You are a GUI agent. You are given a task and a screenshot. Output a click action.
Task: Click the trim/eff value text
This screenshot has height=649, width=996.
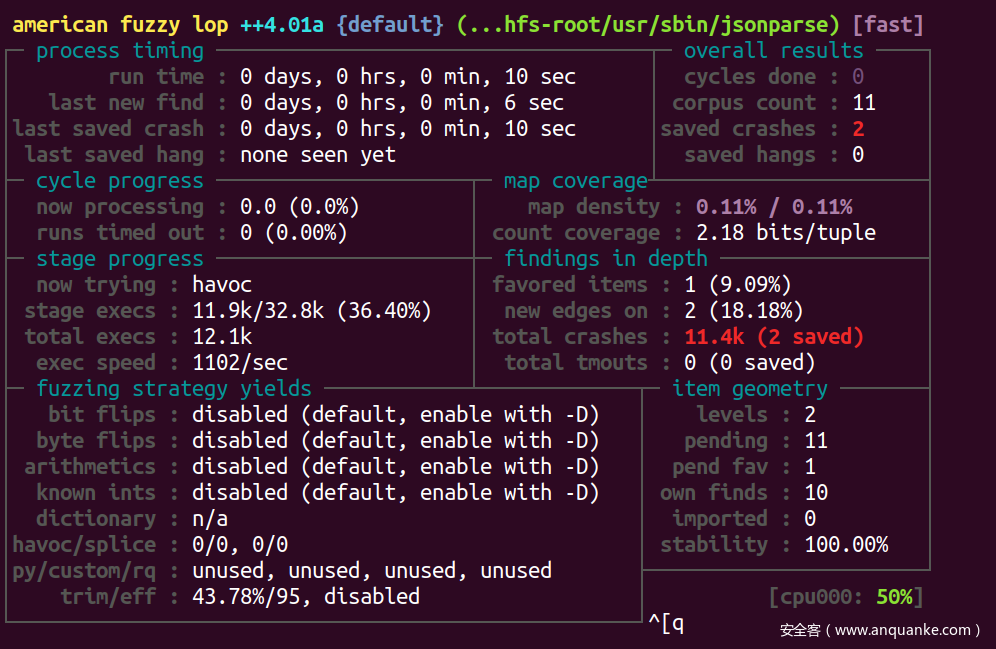pyautogui.click(x=305, y=597)
